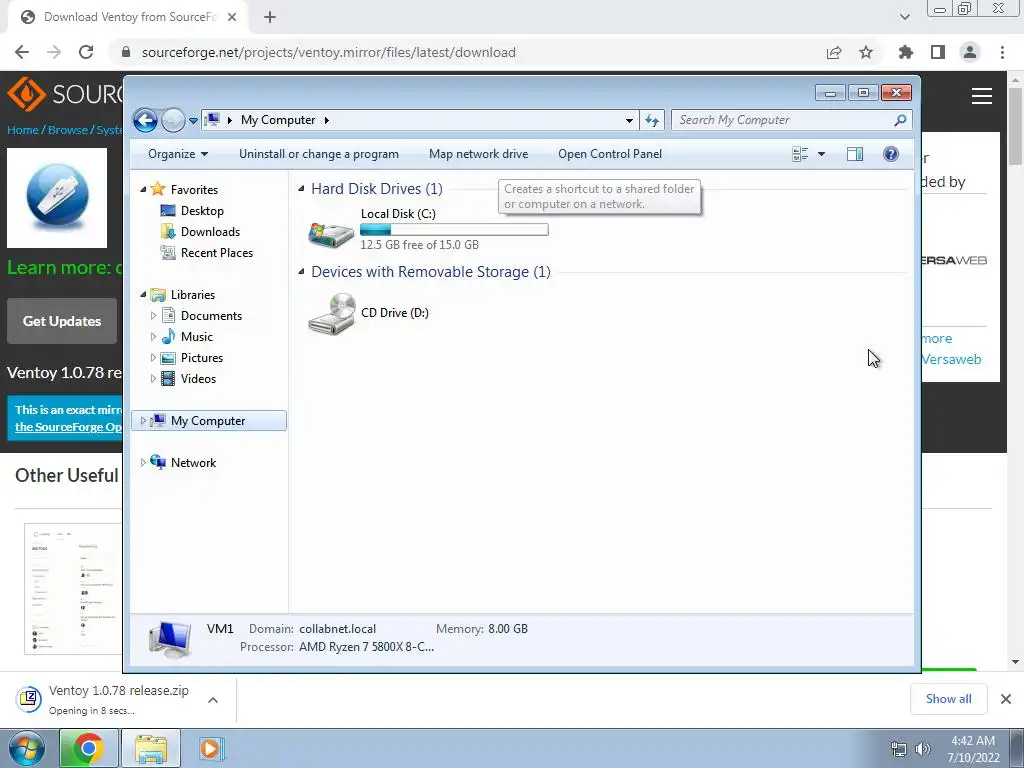Click Show all downloads button
Screen dimensions: 1024x768
948,699
